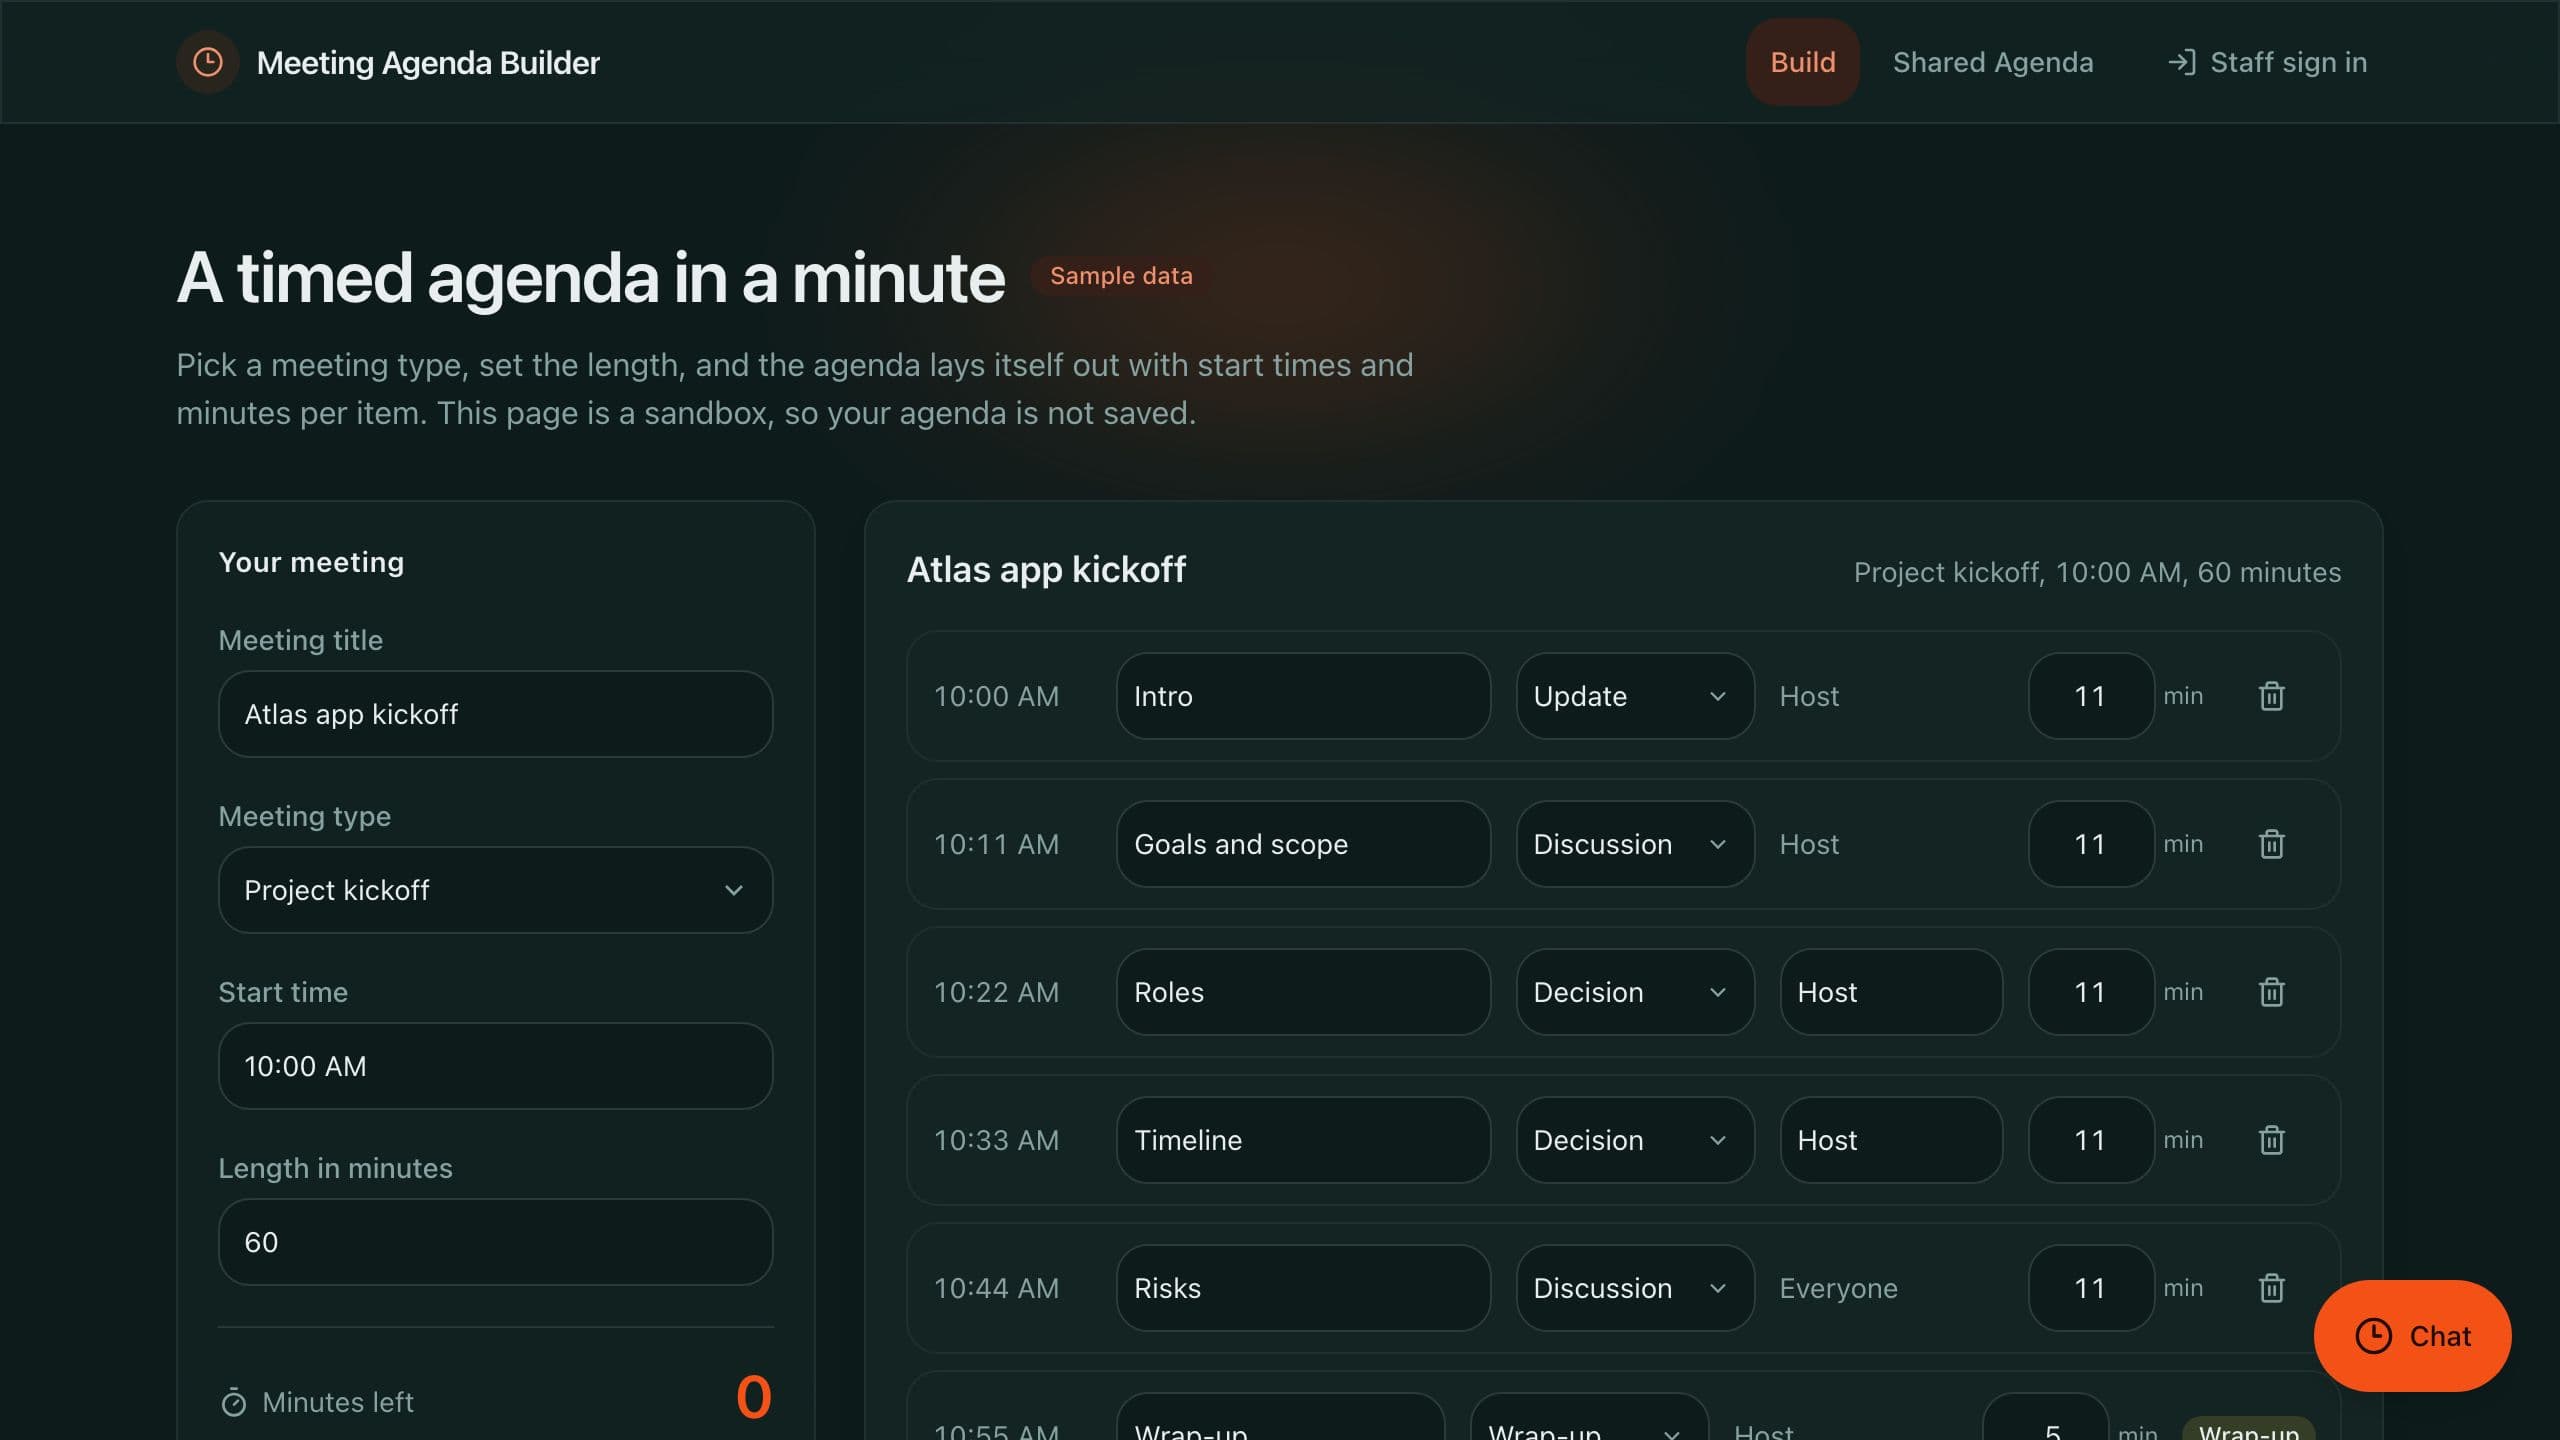Open the Chat floating button

click(2412, 1336)
